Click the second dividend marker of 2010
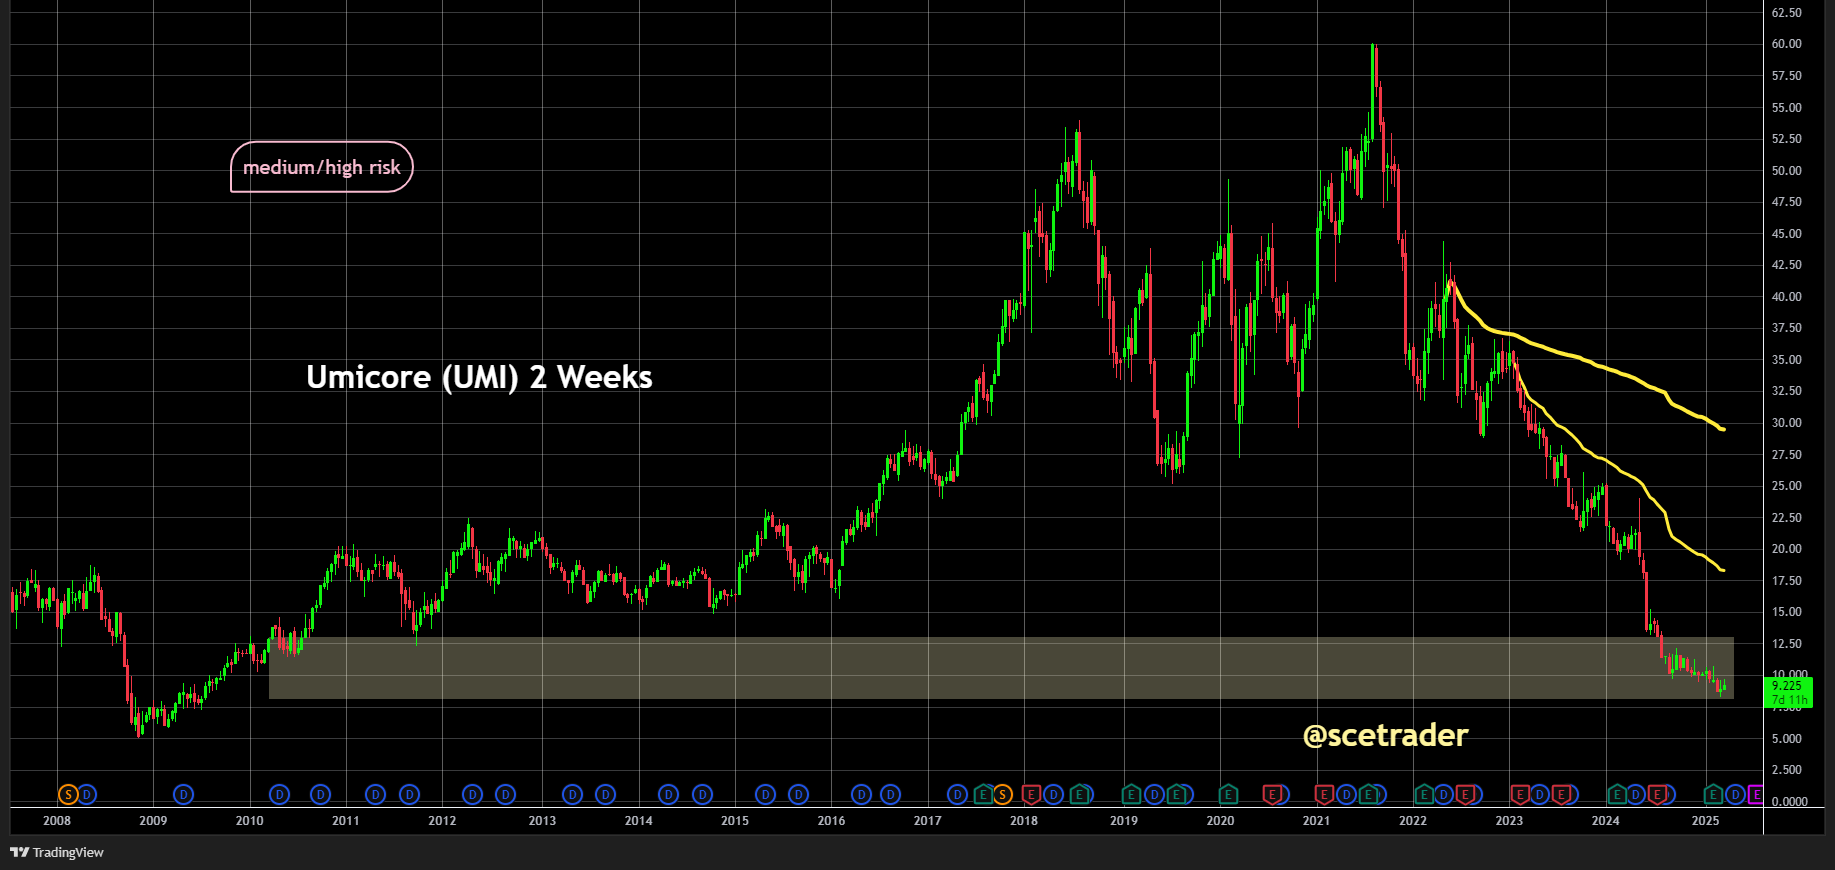 [320, 795]
